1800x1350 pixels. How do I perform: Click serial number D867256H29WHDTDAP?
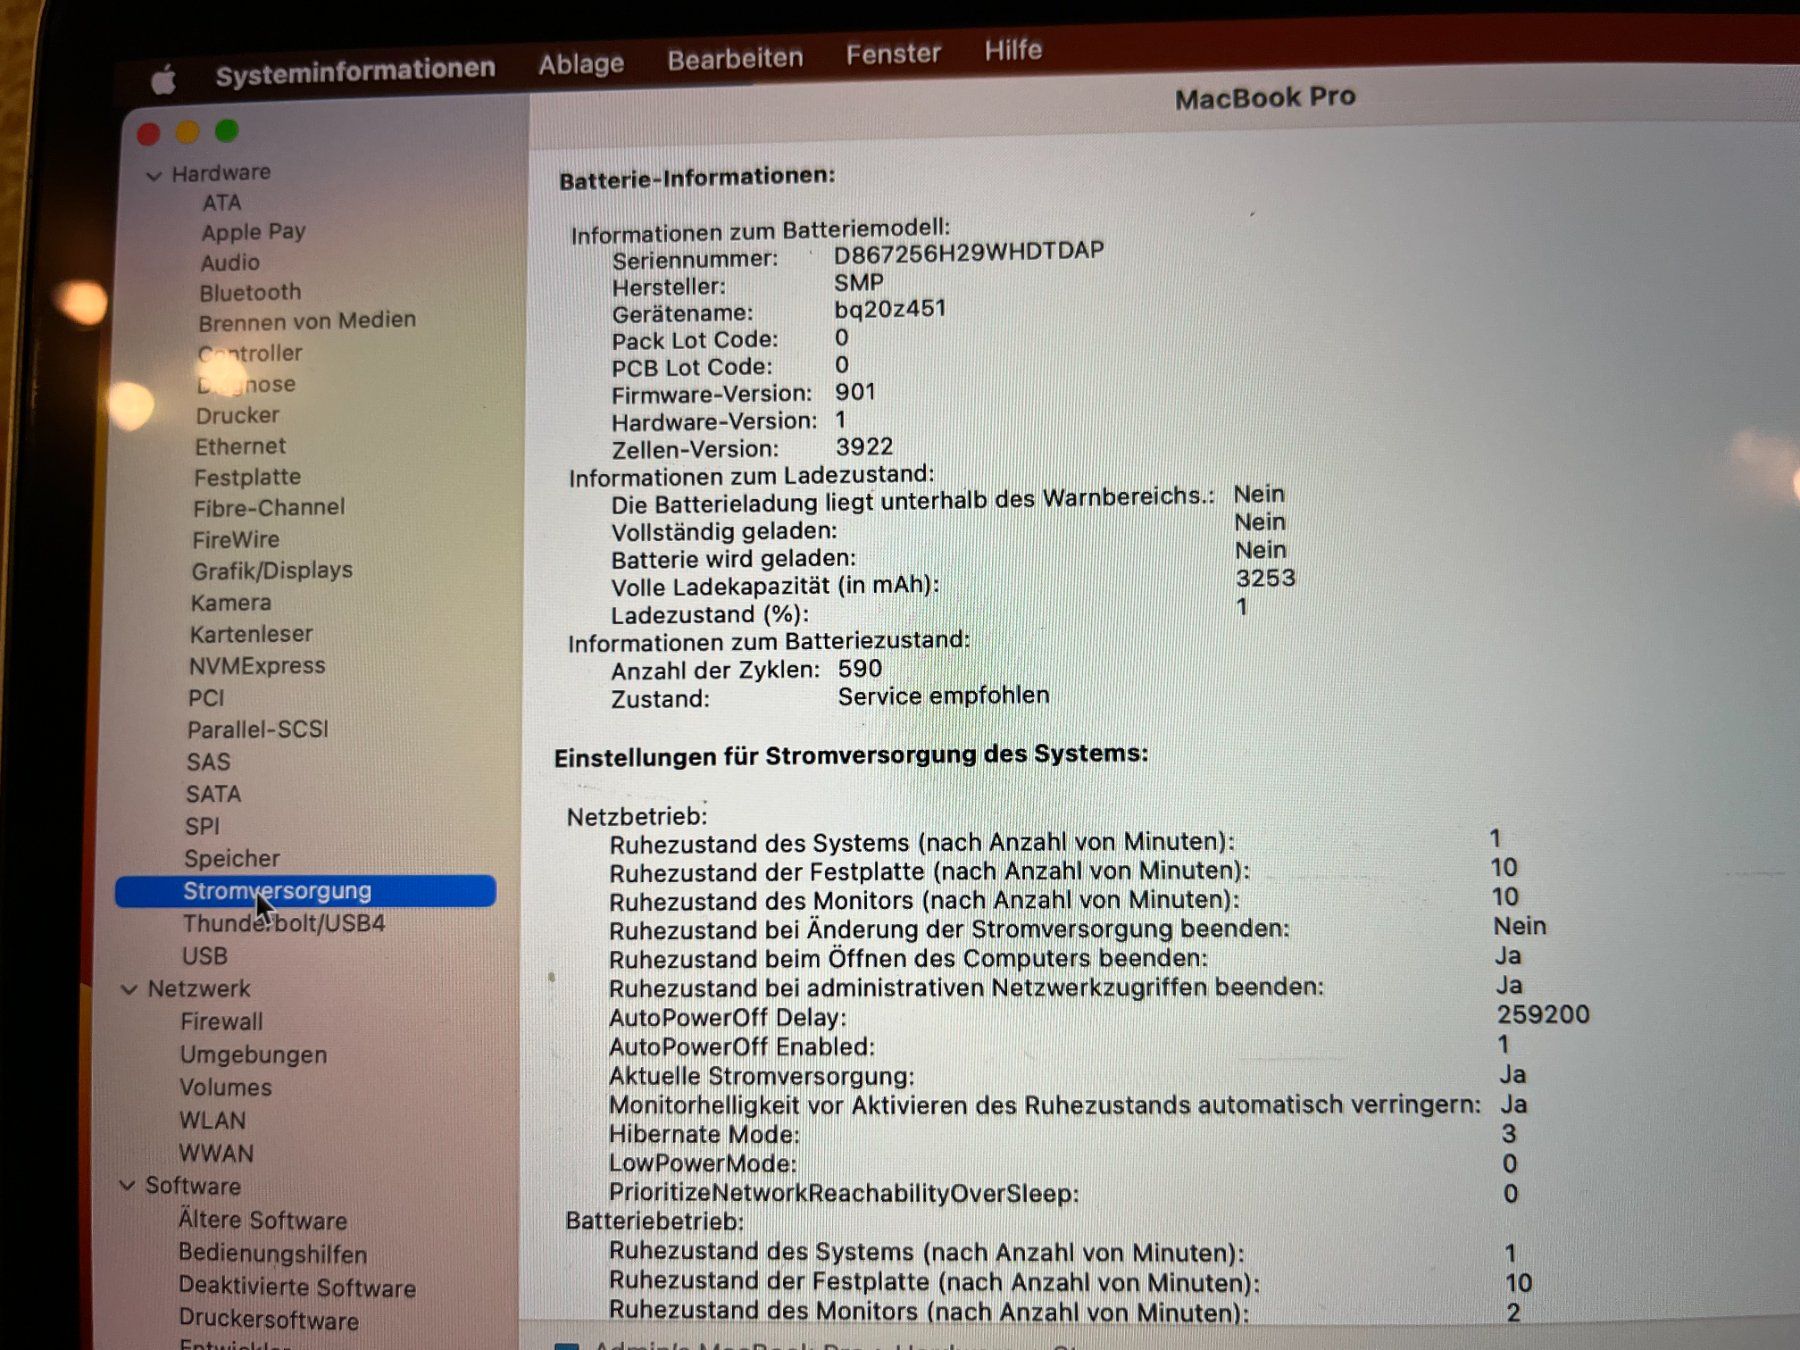[x=969, y=251]
